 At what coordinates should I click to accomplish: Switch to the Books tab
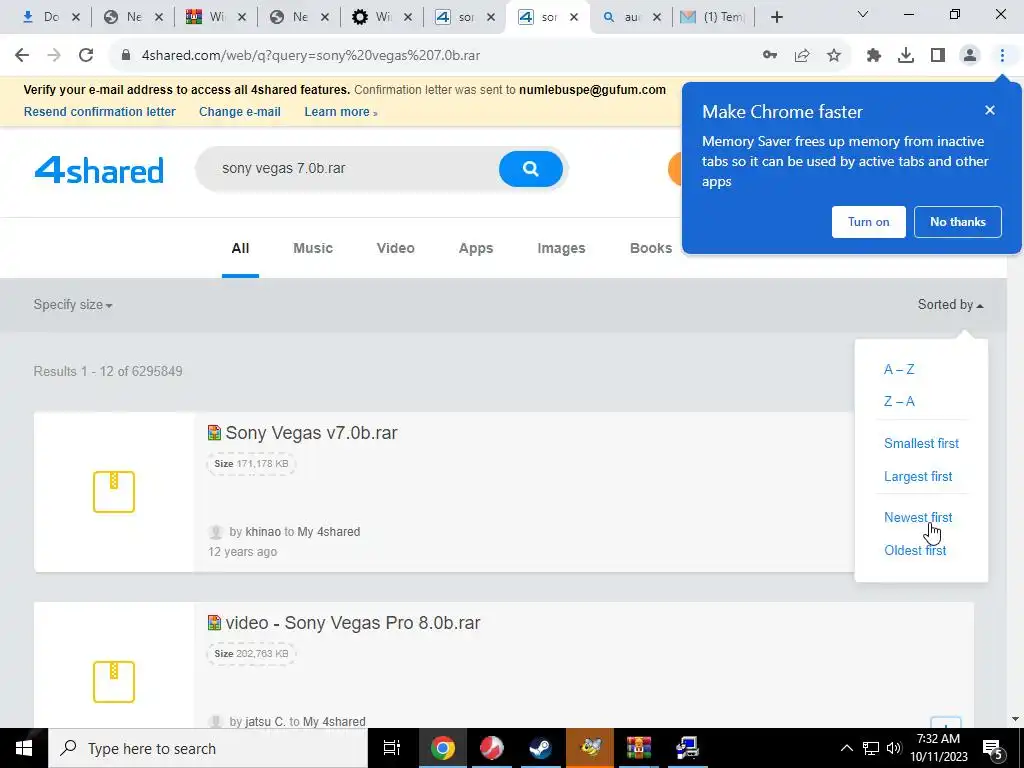(650, 248)
